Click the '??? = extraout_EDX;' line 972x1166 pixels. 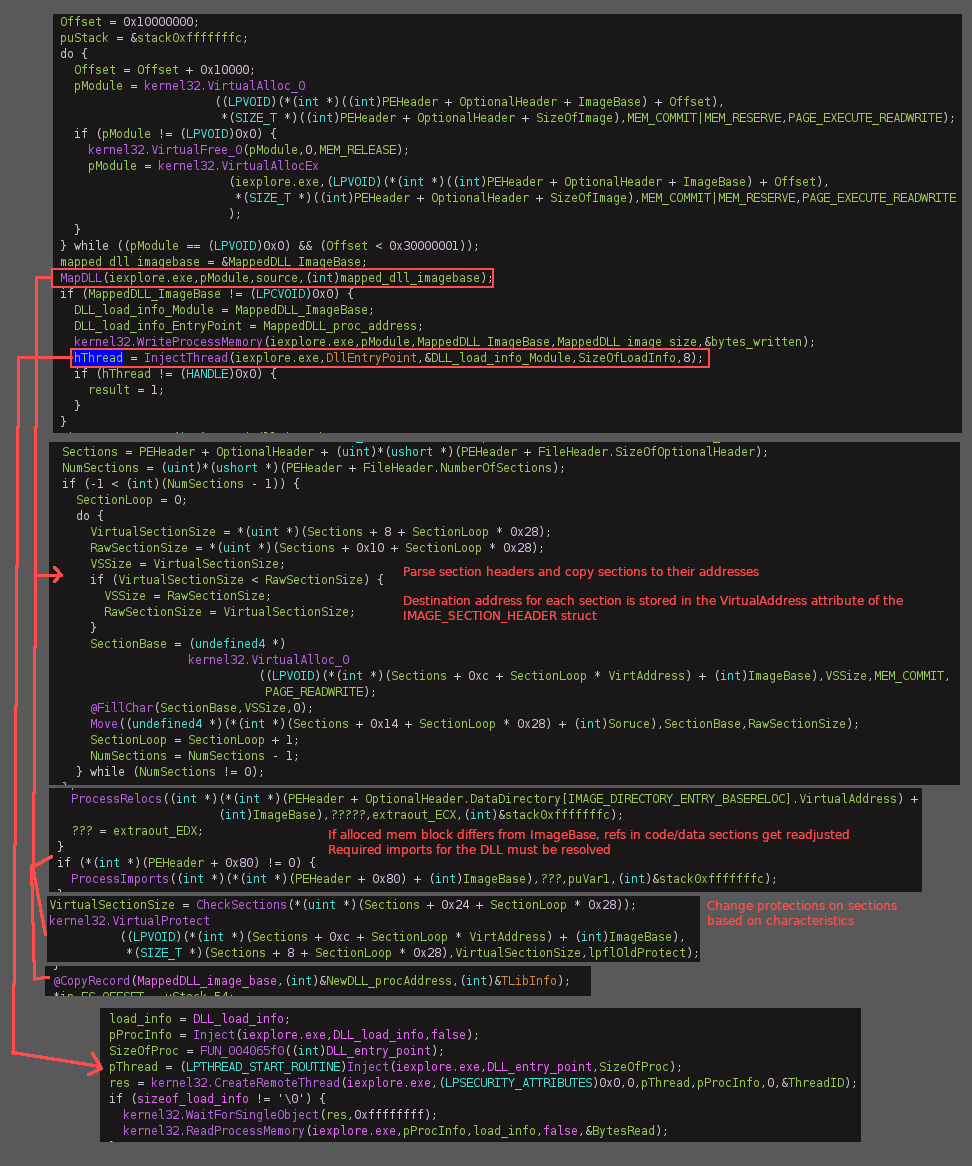tap(137, 831)
